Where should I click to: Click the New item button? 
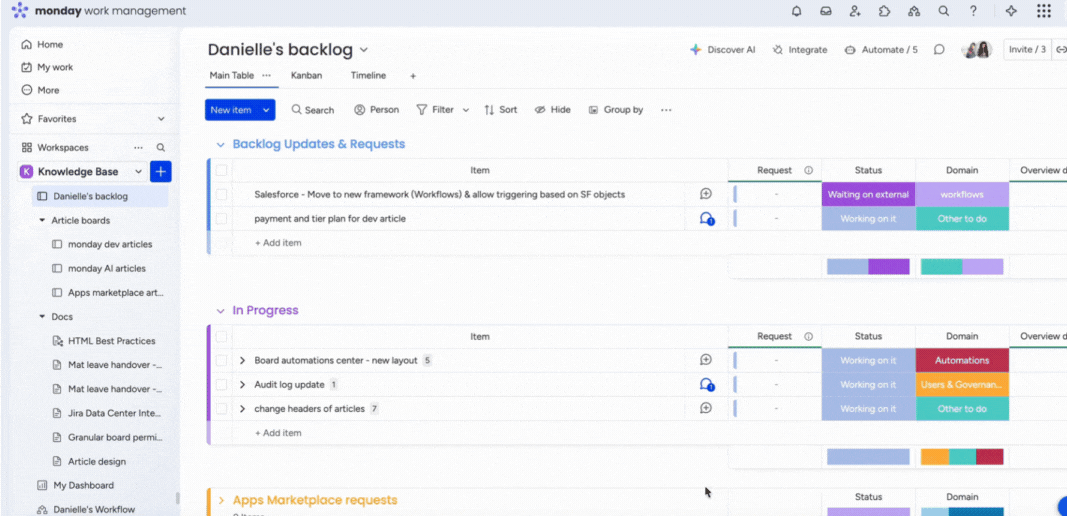231,110
